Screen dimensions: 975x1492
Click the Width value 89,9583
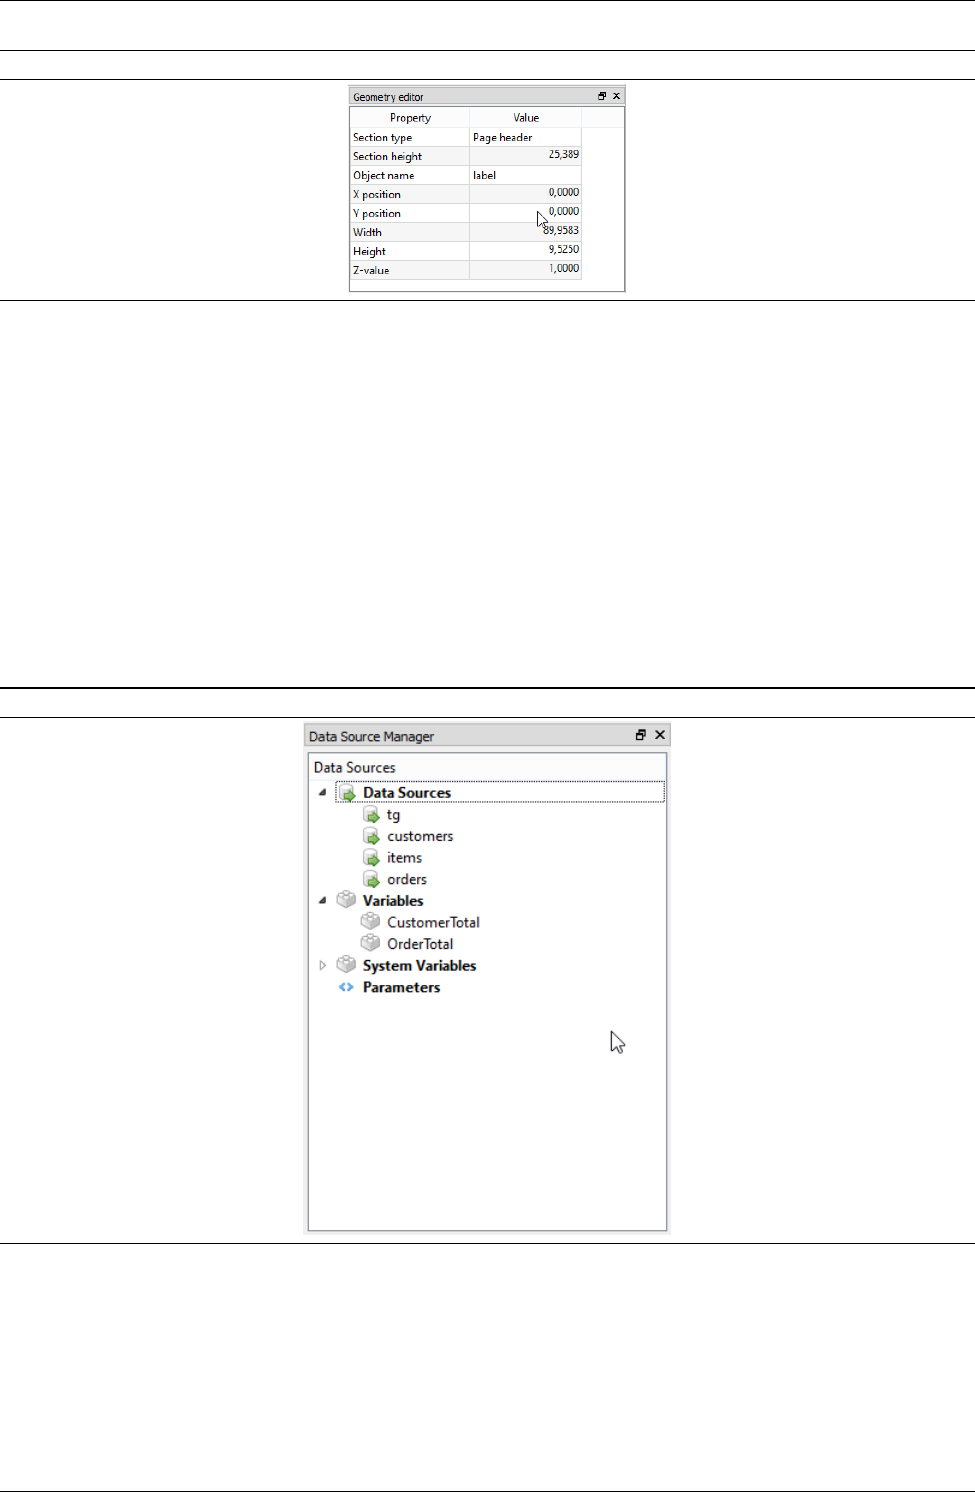click(526, 232)
